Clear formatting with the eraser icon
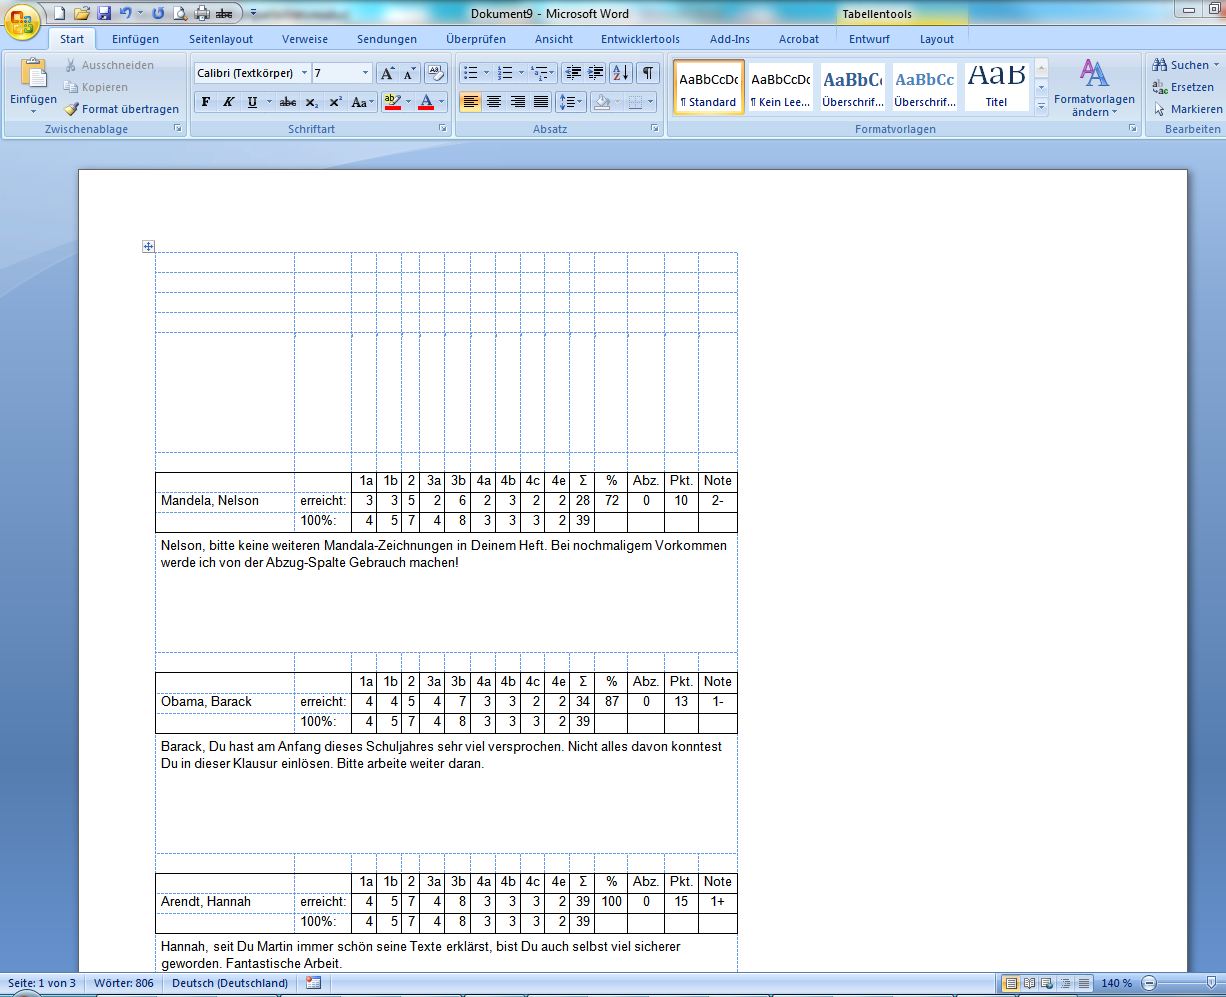This screenshot has height=997, width=1226. pyautogui.click(x=435, y=73)
